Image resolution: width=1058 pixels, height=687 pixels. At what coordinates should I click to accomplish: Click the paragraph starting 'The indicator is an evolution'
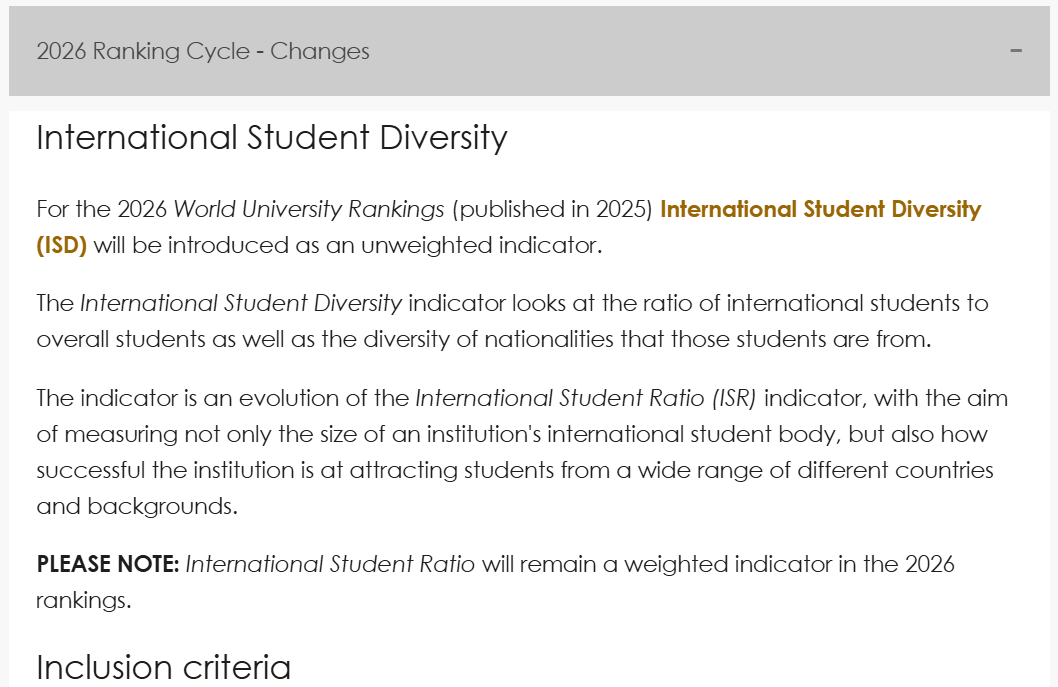[522, 452]
